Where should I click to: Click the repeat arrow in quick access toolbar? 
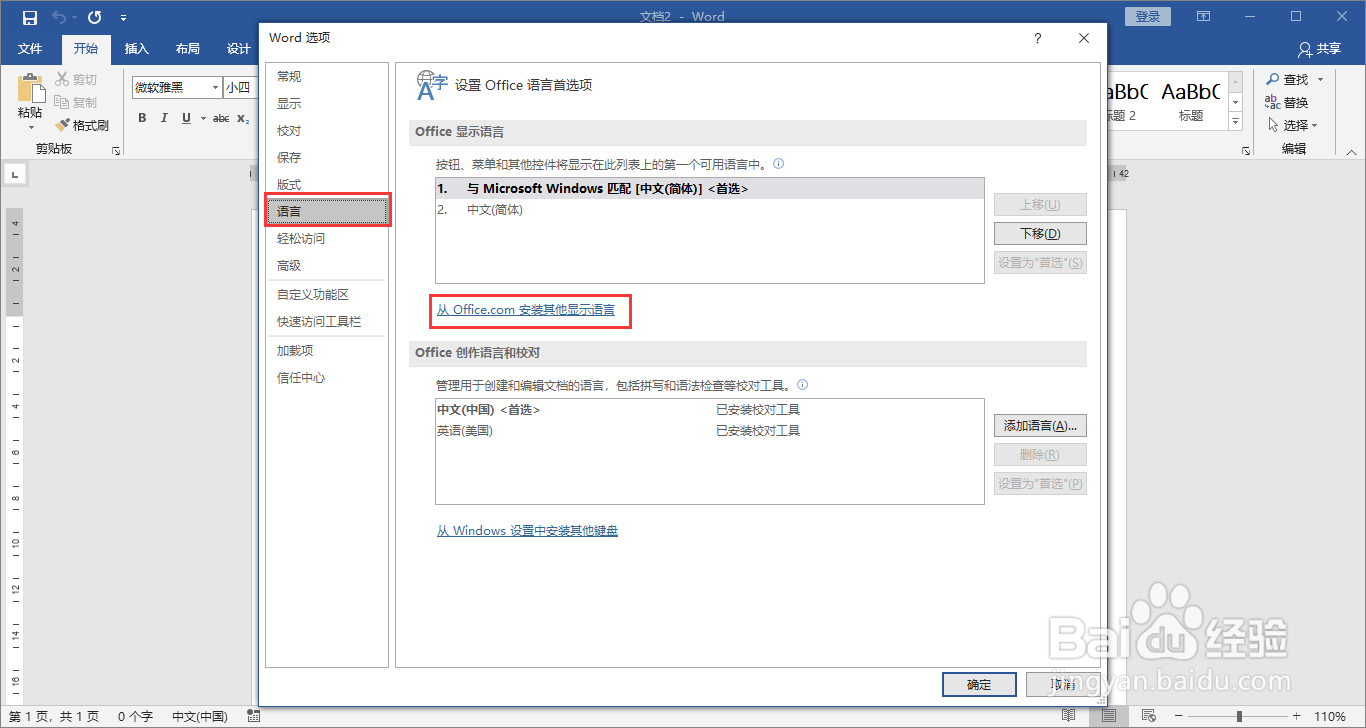pyautogui.click(x=94, y=17)
